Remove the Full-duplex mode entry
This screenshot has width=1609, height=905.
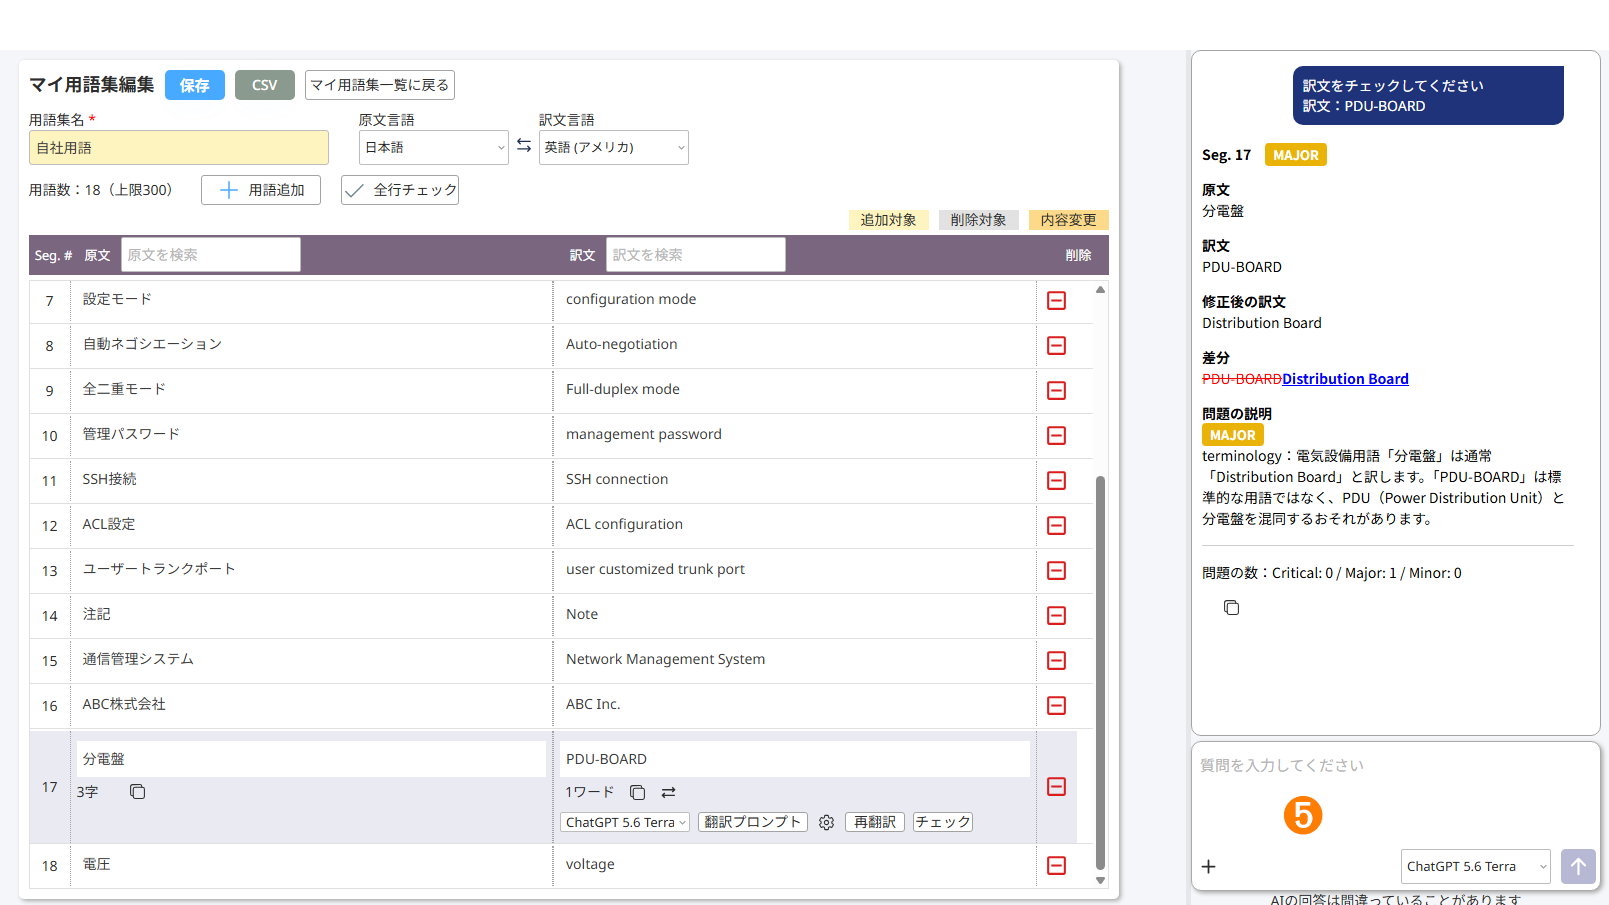click(x=1056, y=390)
